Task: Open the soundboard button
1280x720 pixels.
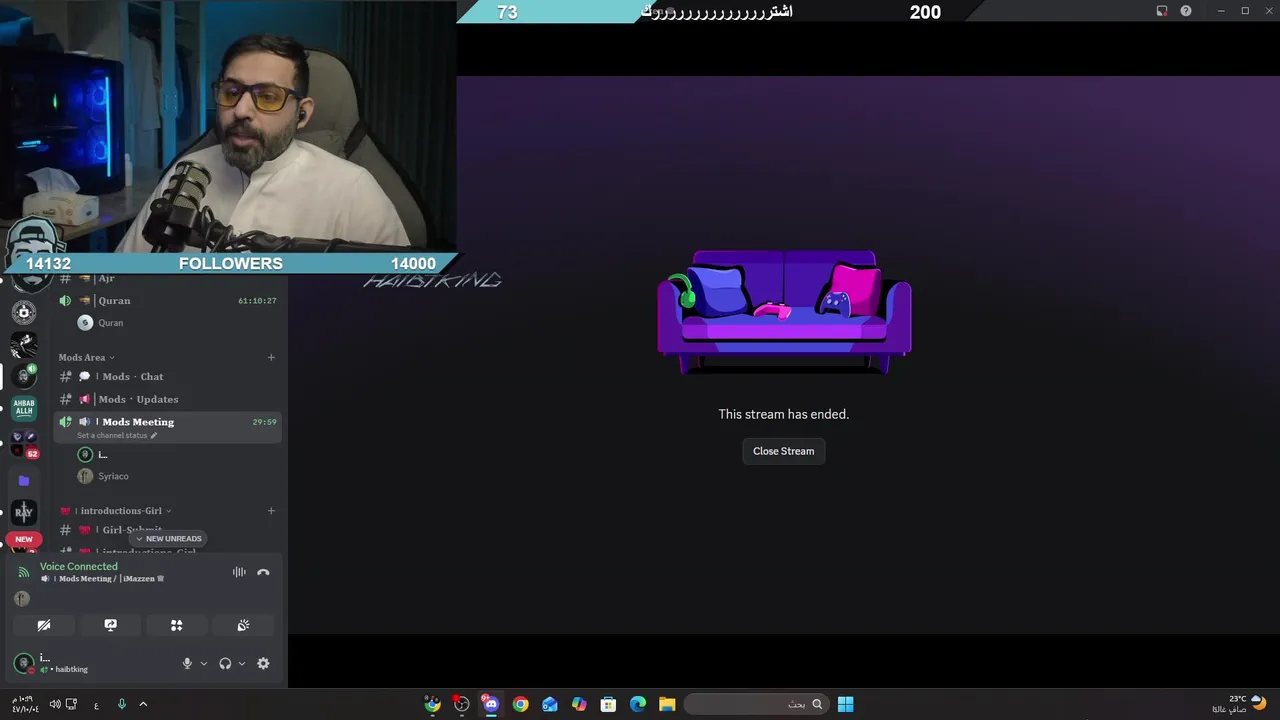Action: point(243,625)
